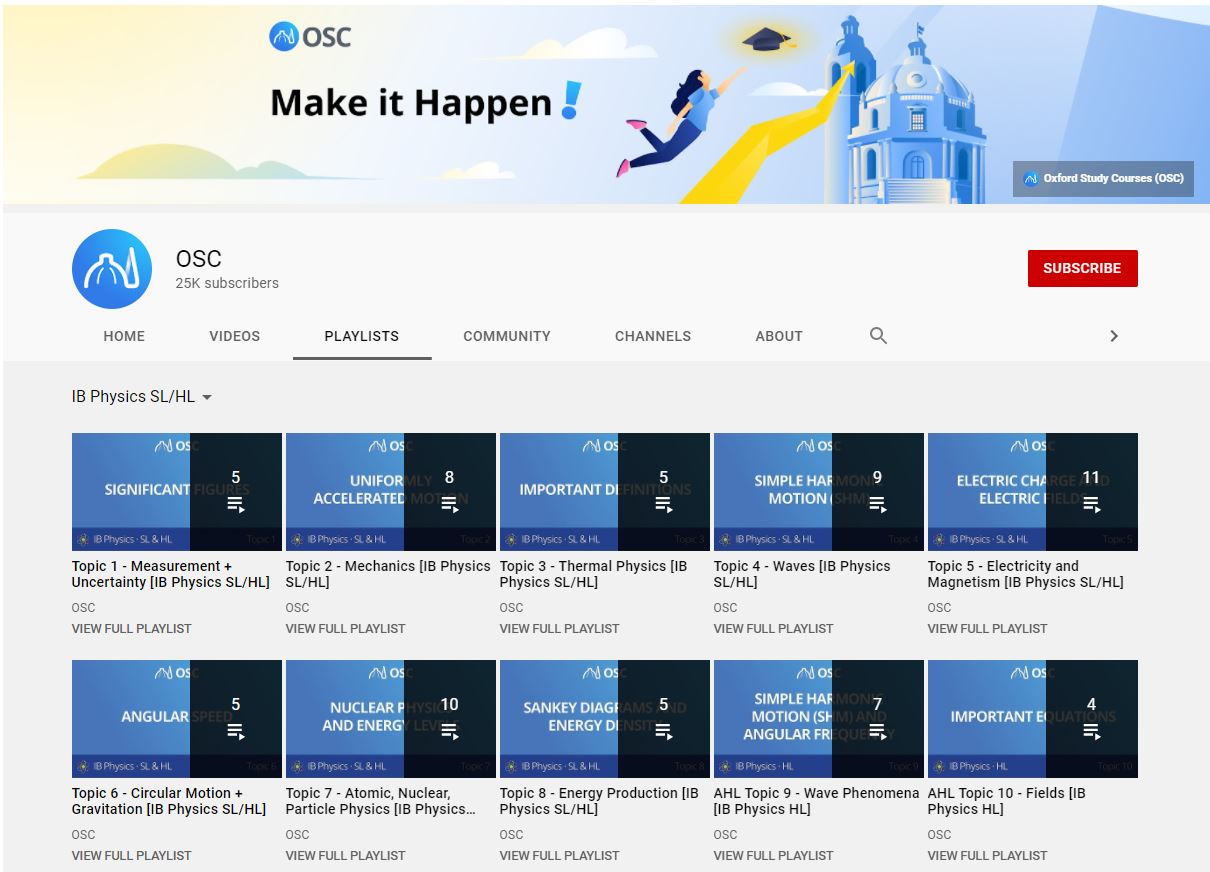Open the playlist icon on AHL Topic 10 Fields
The image size is (1210, 872).
pos(1092,733)
